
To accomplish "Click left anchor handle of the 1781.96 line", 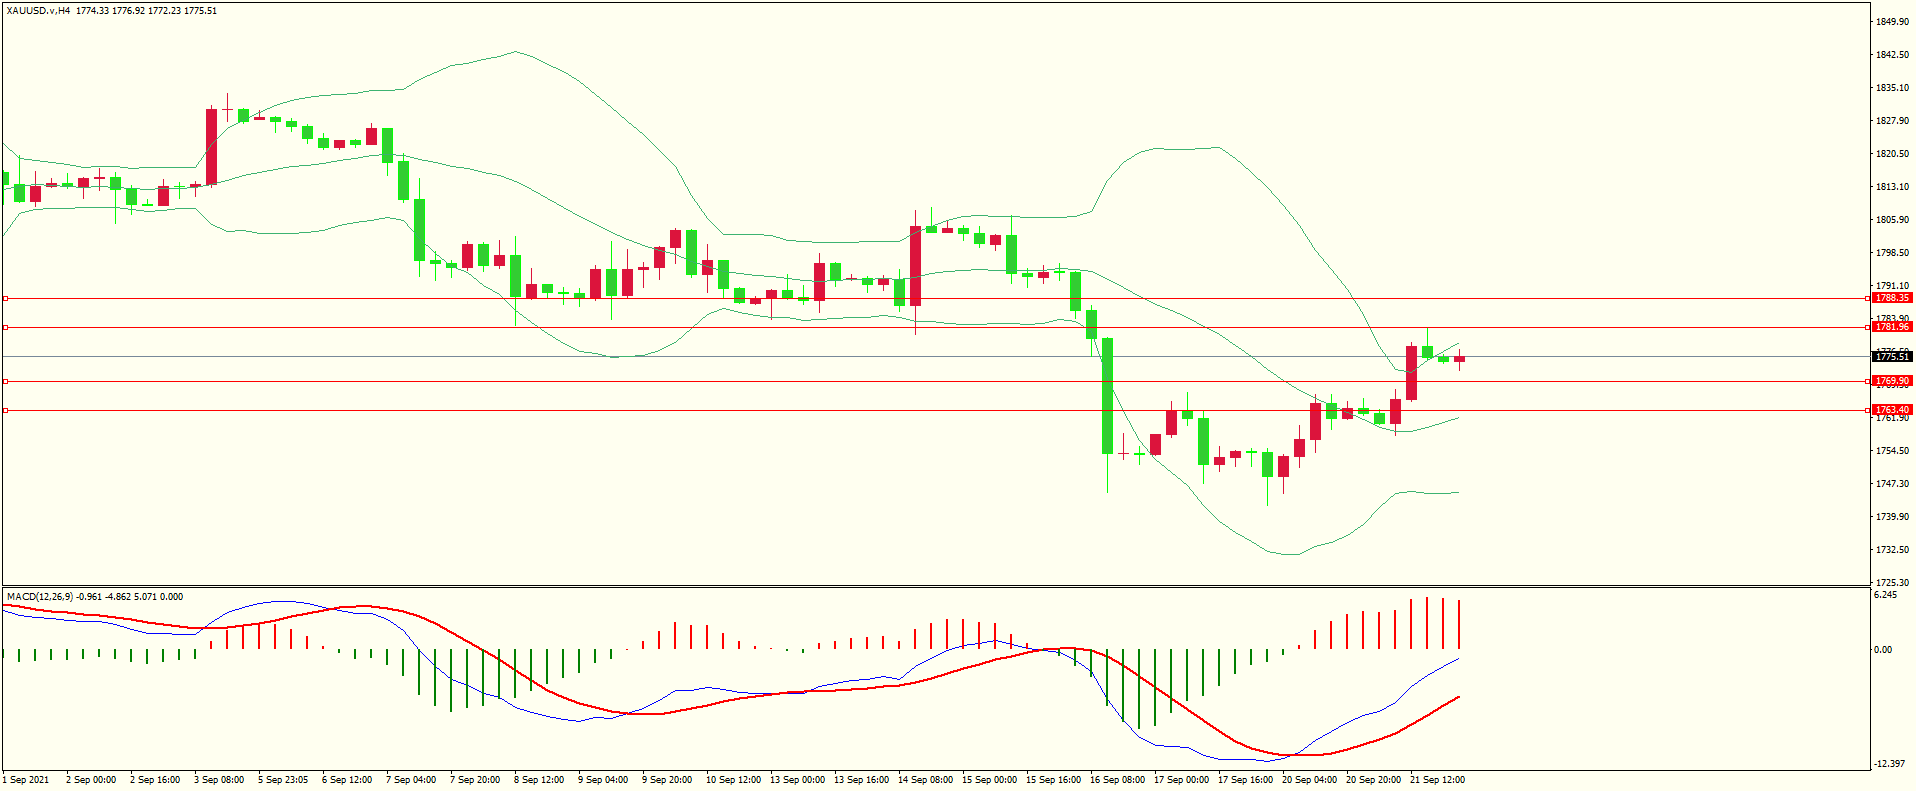I will tap(5, 327).
